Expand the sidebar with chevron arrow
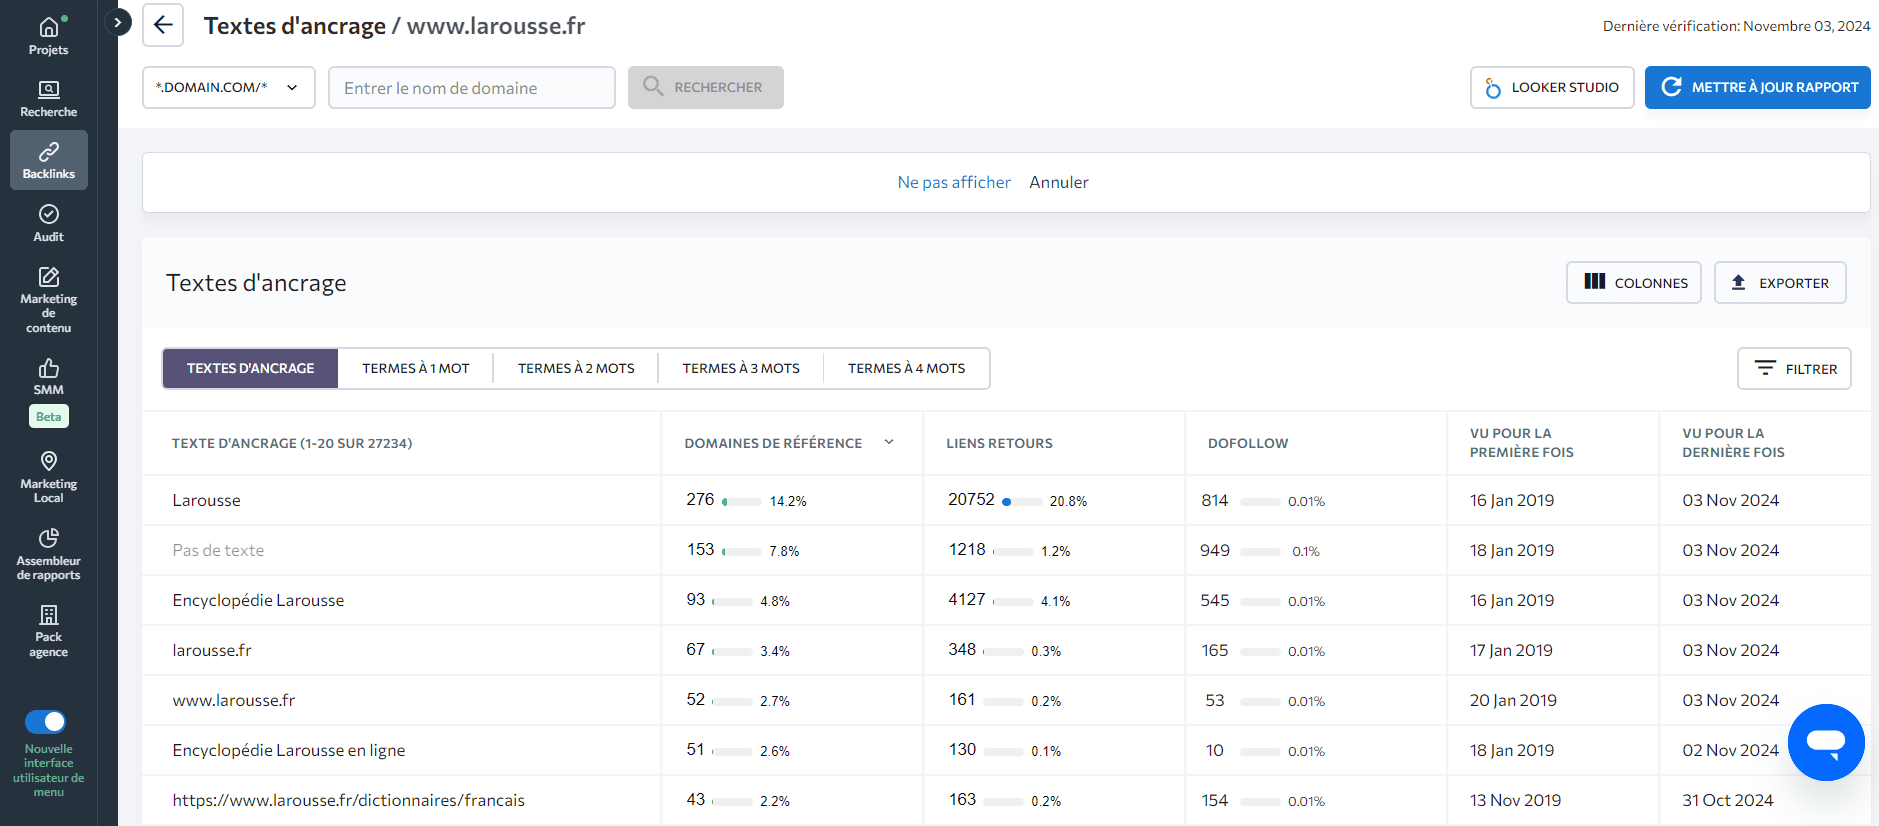The width and height of the screenshot is (1879, 826). pyautogui.click(x=118, y=22)
